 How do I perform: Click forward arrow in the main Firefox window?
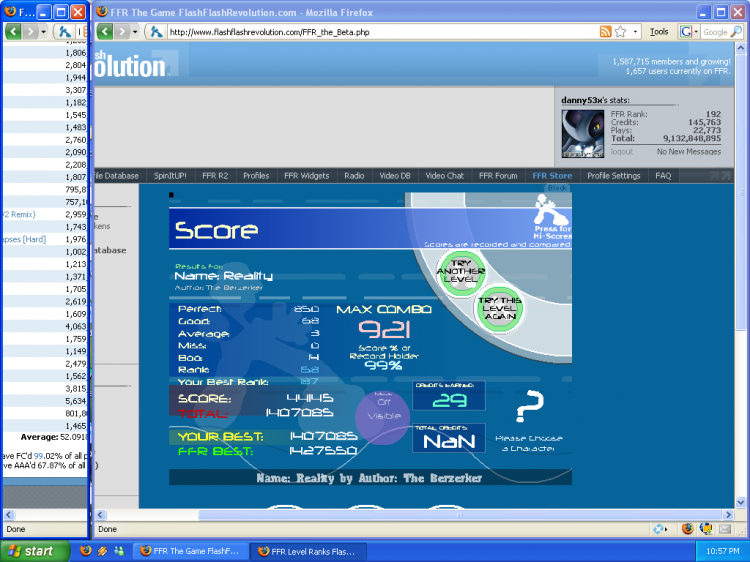(x=122, y=32)
